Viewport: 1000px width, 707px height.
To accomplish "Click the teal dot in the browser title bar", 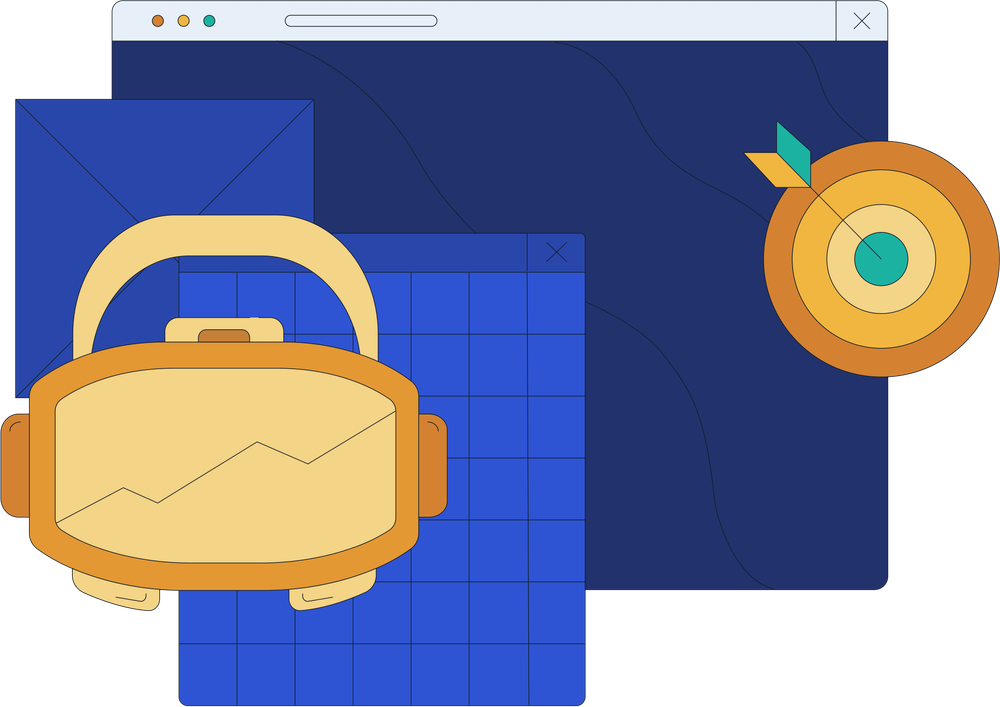I will [x=209, y=21].
